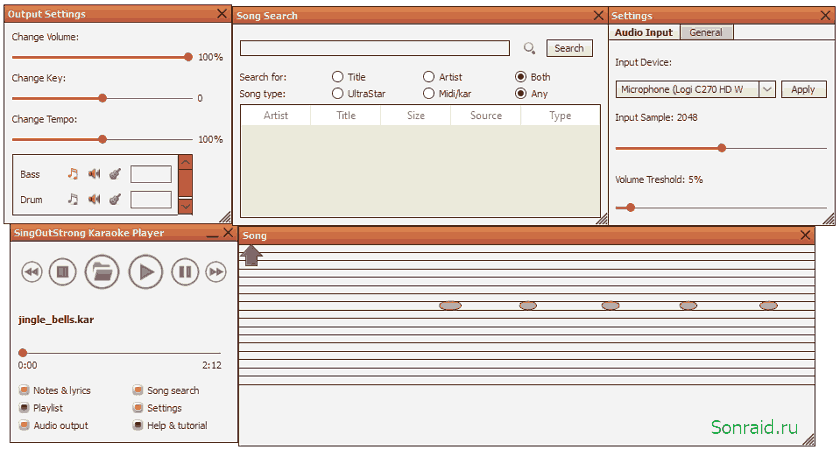Click the track list scroll up arrow
This screenshot has height=450, width=840.
click(185, 162)
